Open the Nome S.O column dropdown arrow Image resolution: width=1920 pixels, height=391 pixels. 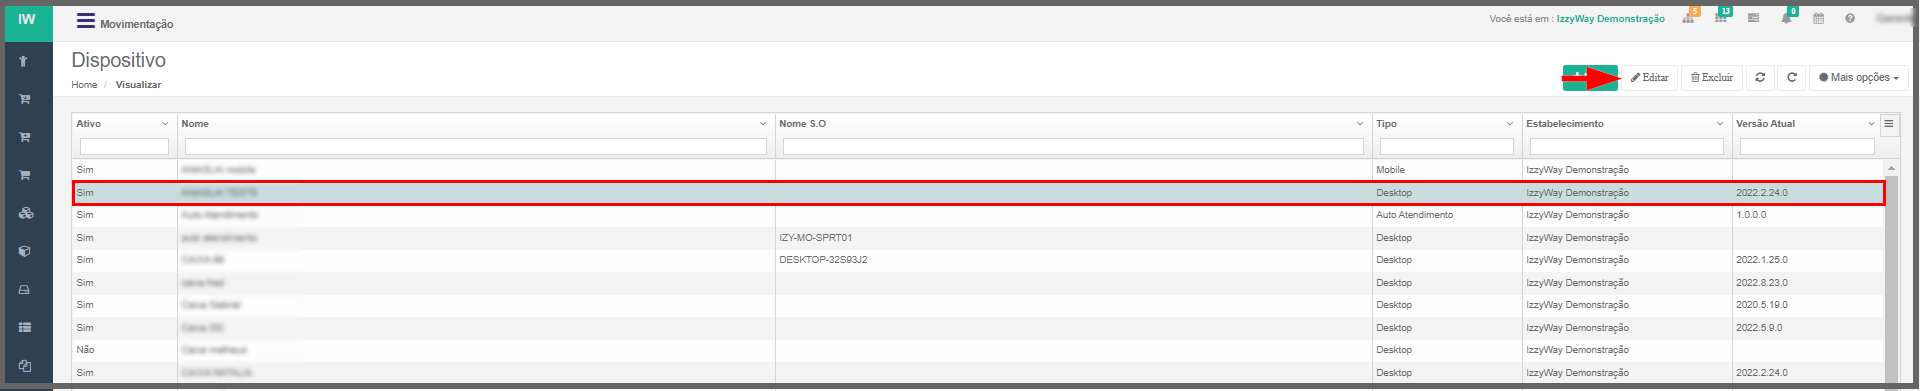[x=1360, y=124]
